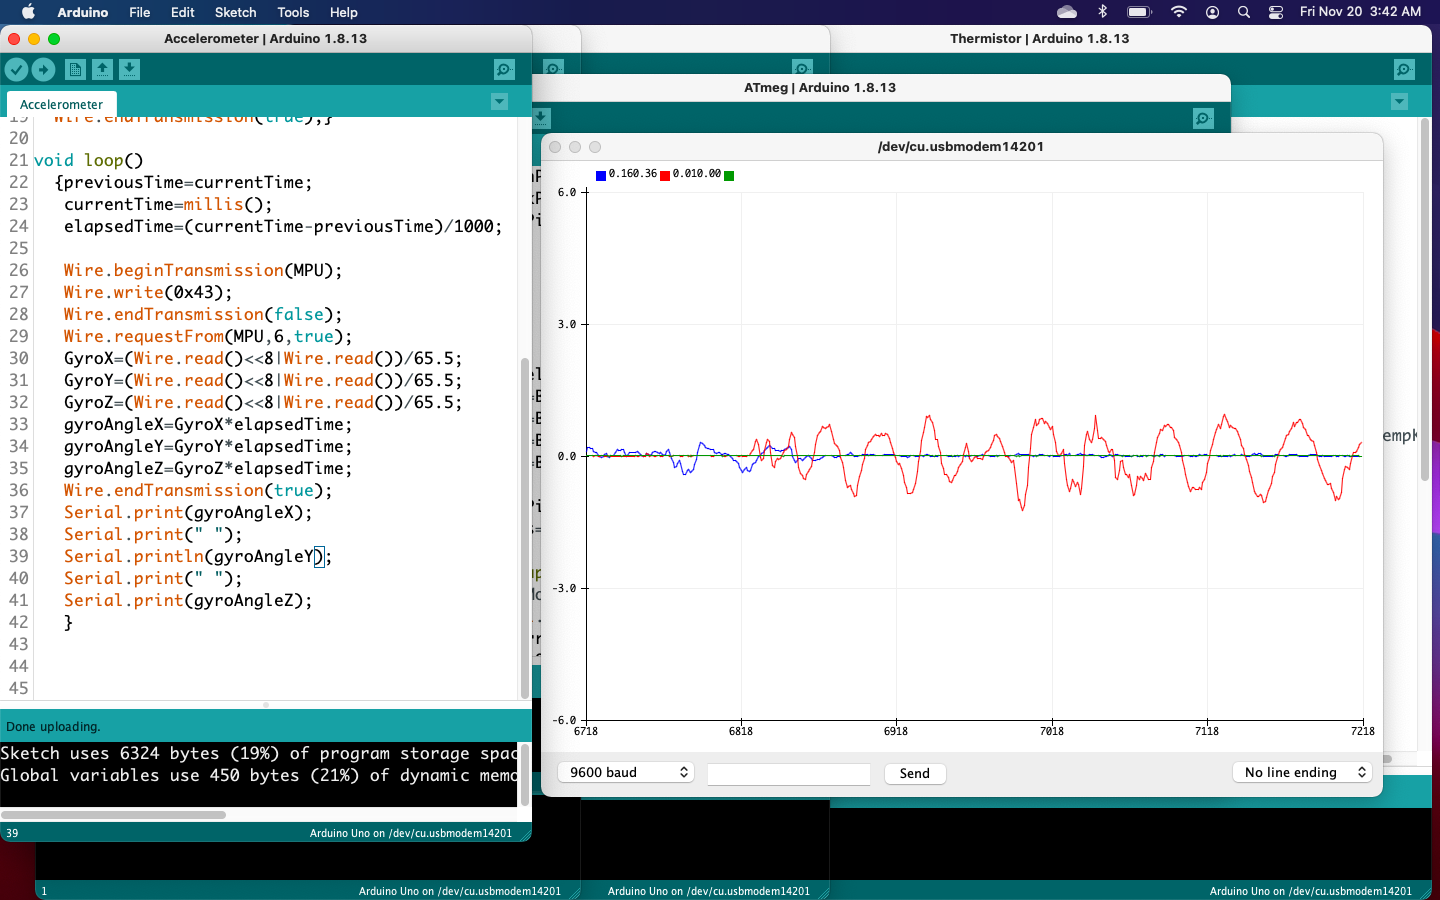Open Control Center icon in menu bar

(1276, 12)
